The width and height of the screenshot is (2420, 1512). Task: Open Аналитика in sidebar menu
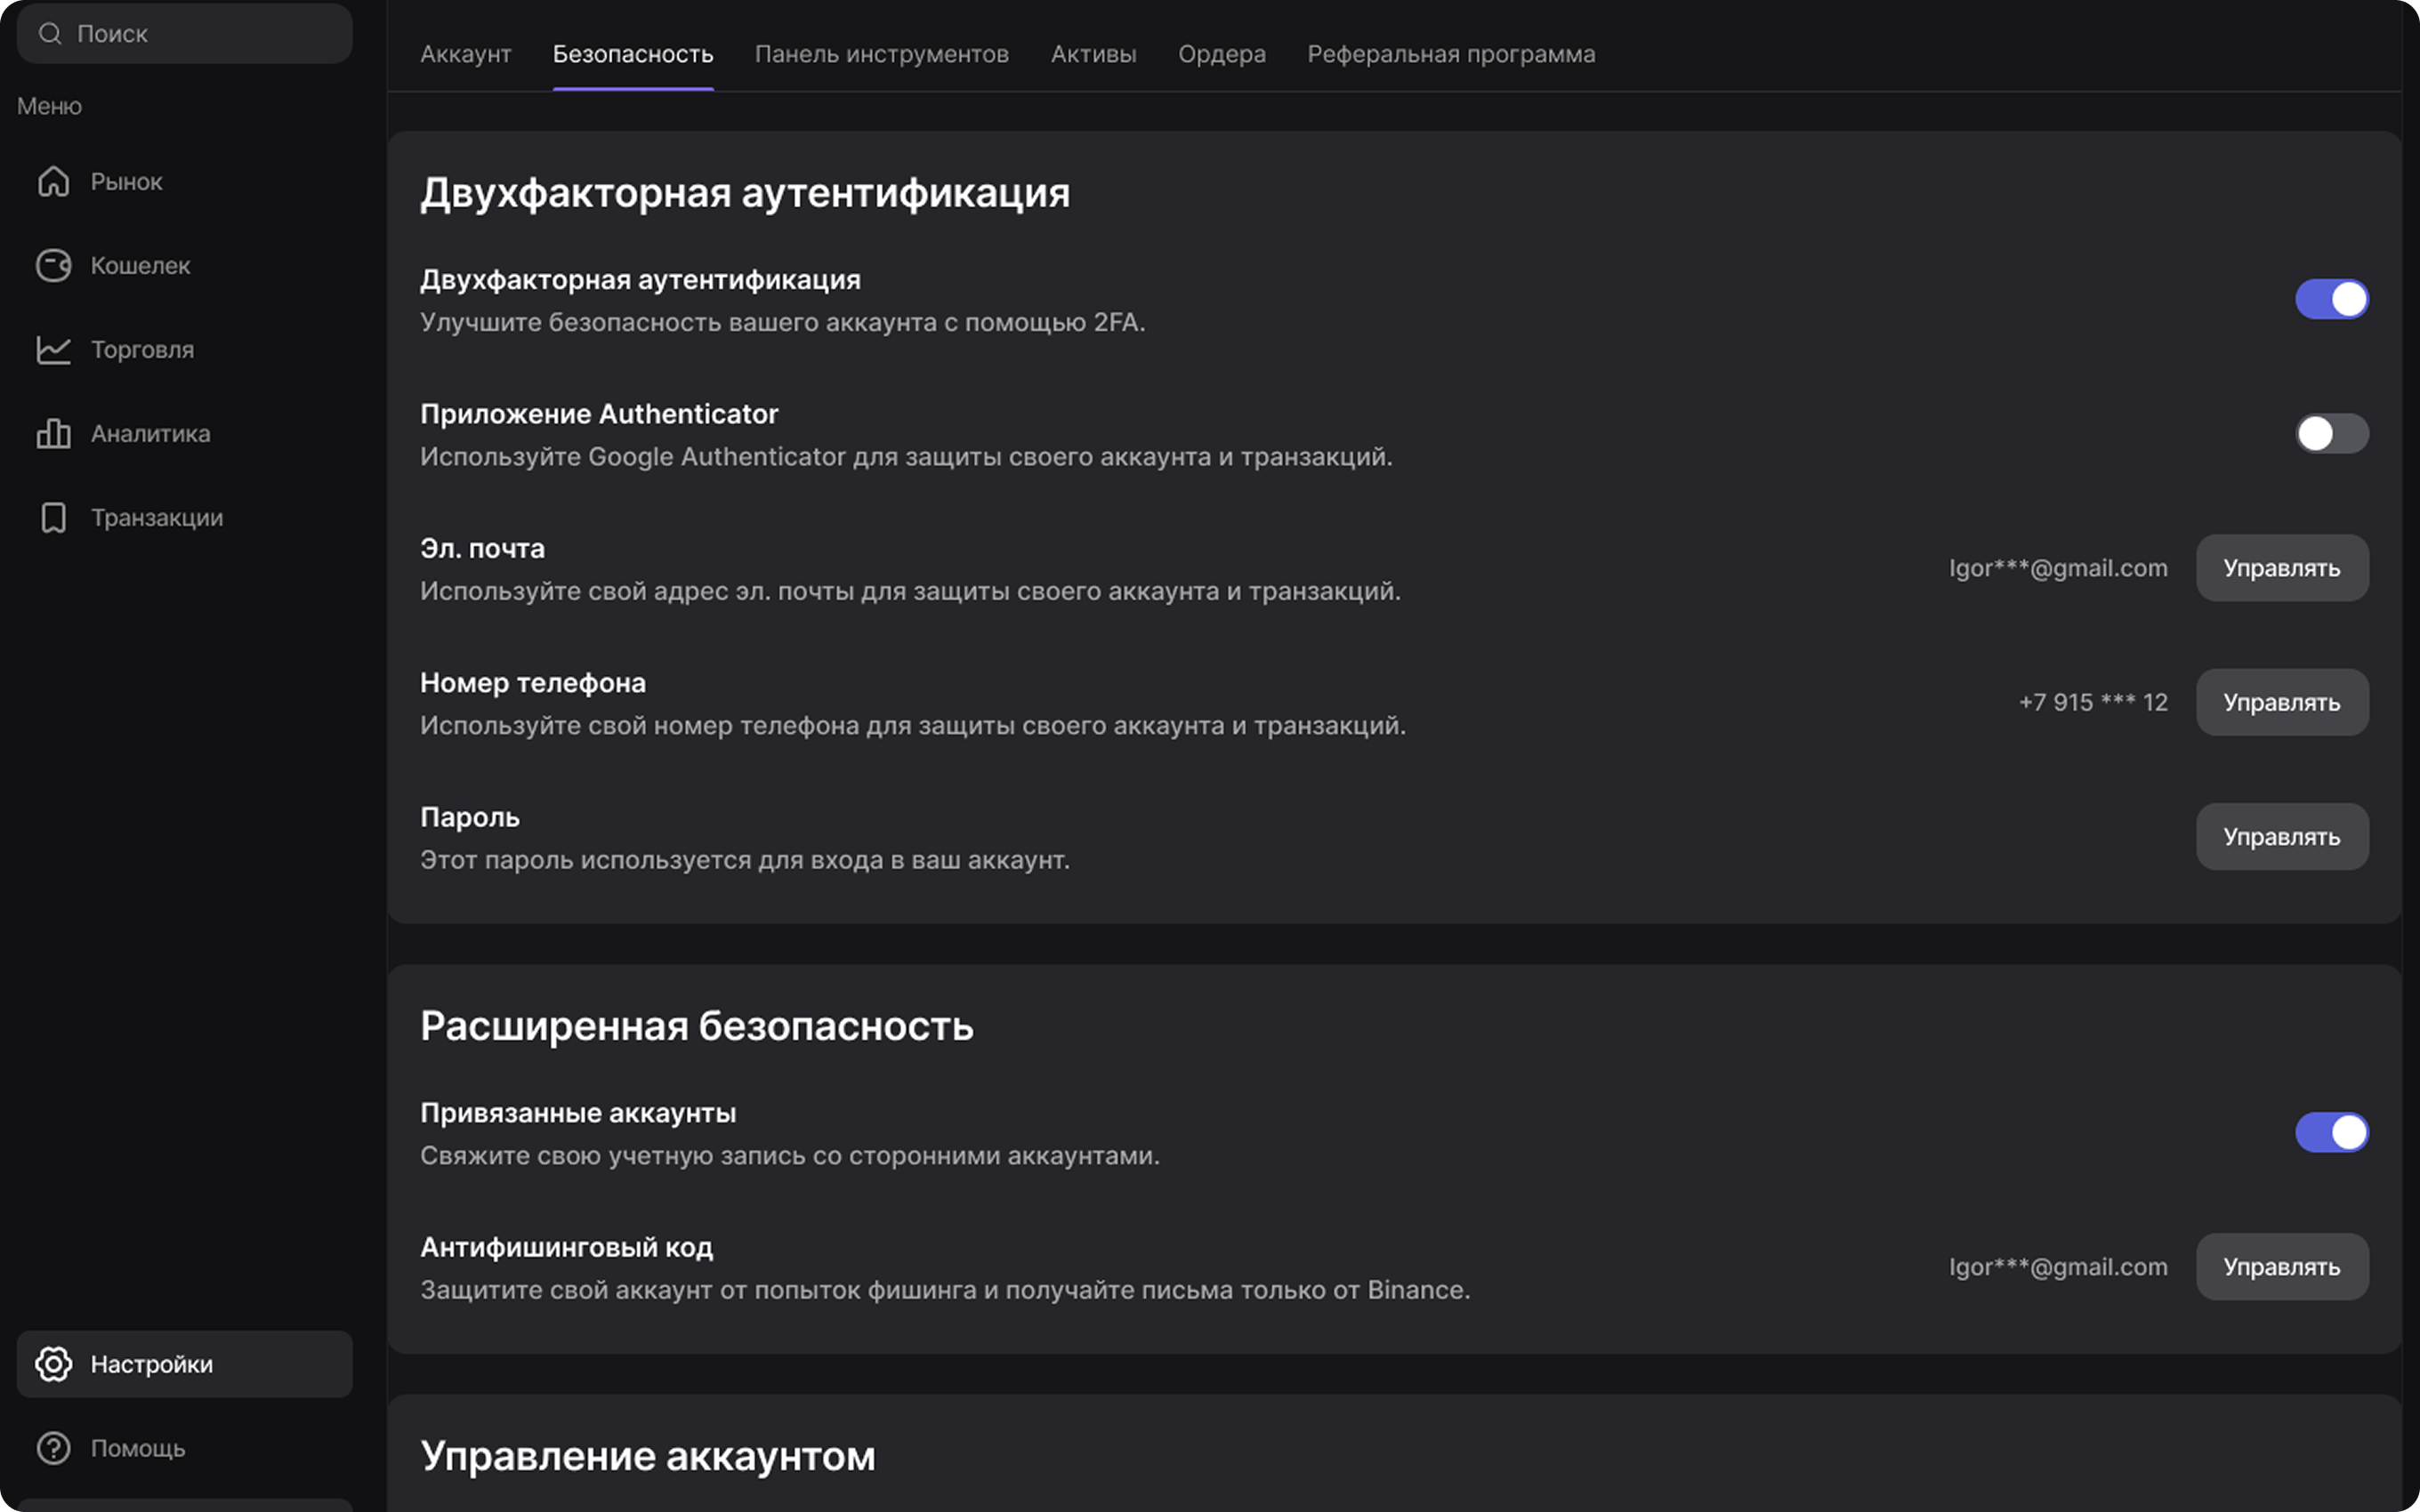click(184, 433)
